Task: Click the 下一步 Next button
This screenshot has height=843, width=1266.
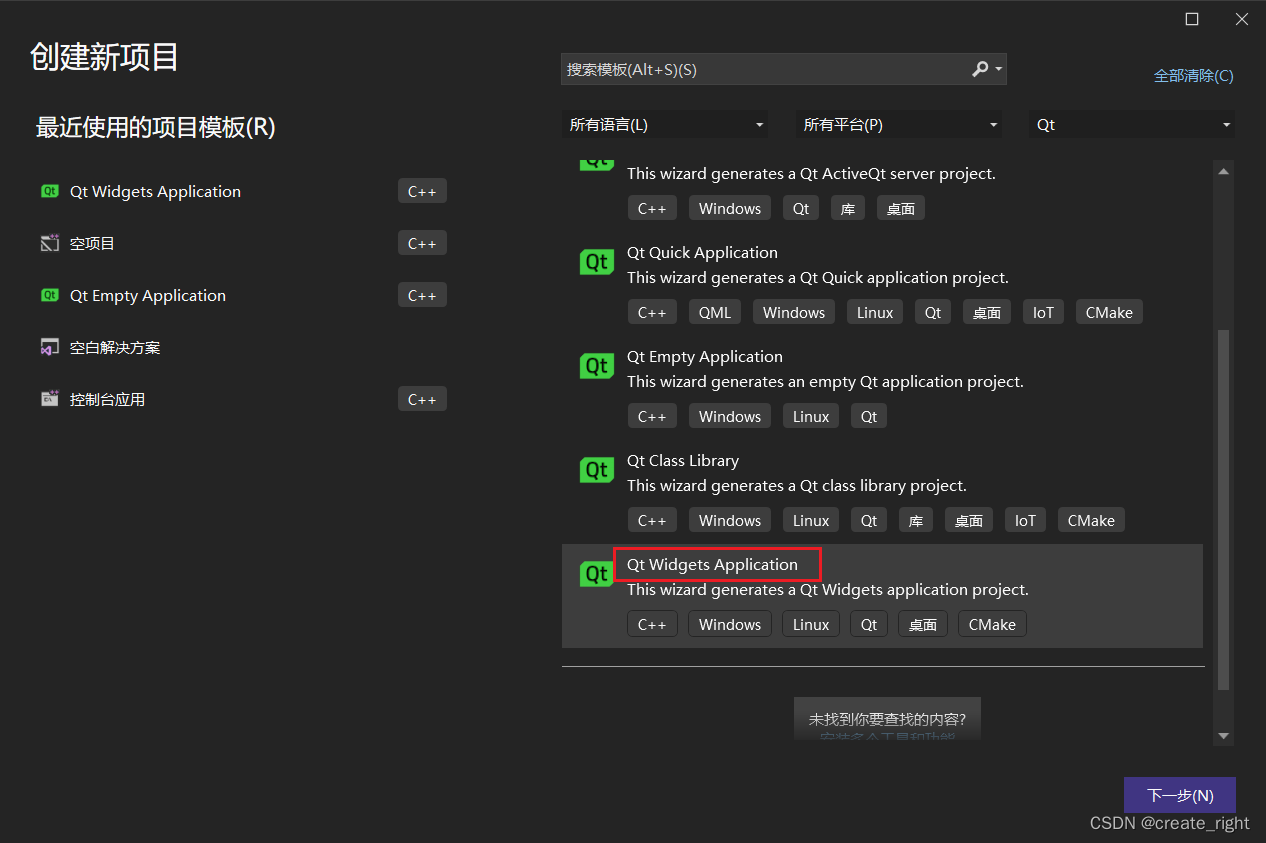Action: coord(1180,796)
